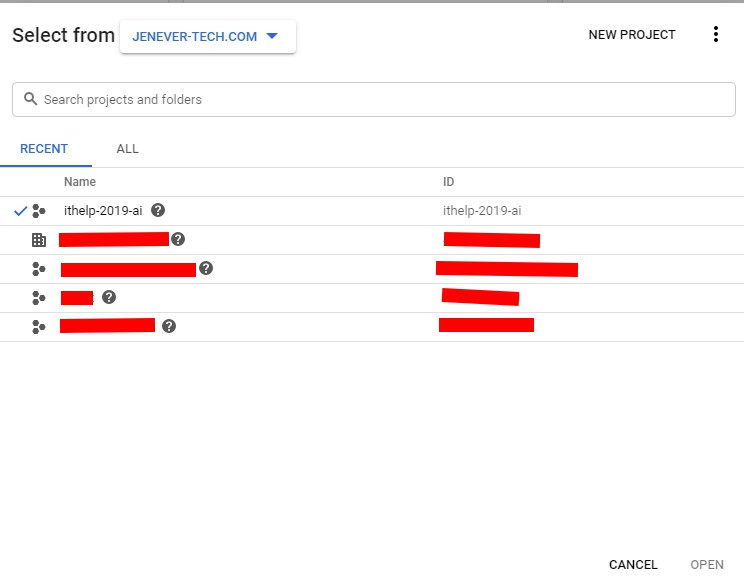The image size is (744, 586).
Task: Click the organization building icon in second row
Action: [x=39, y=240]
